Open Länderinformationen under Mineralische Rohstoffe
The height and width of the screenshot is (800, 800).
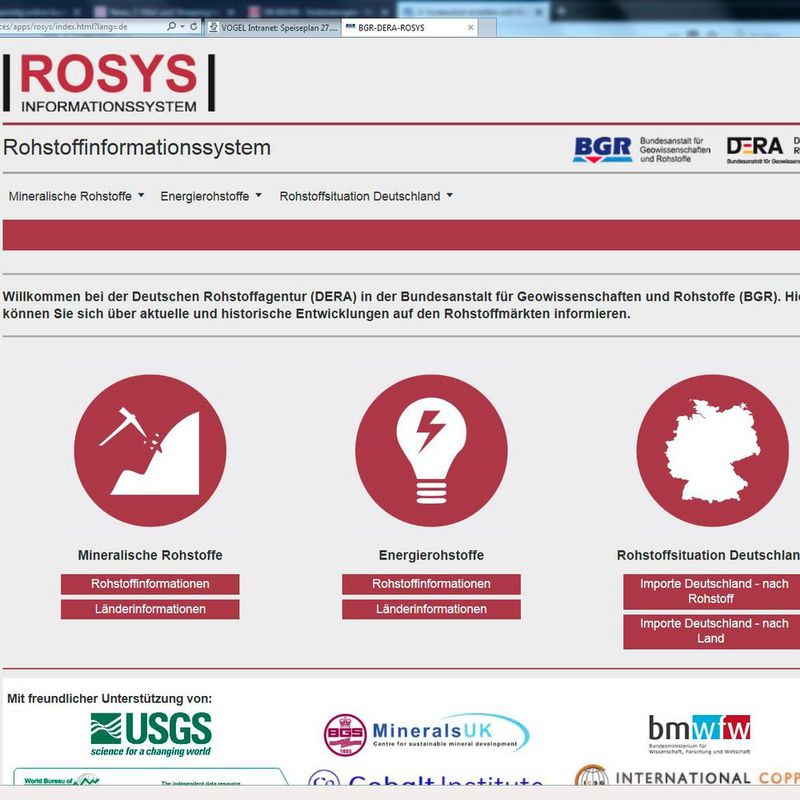pos(150,609)
